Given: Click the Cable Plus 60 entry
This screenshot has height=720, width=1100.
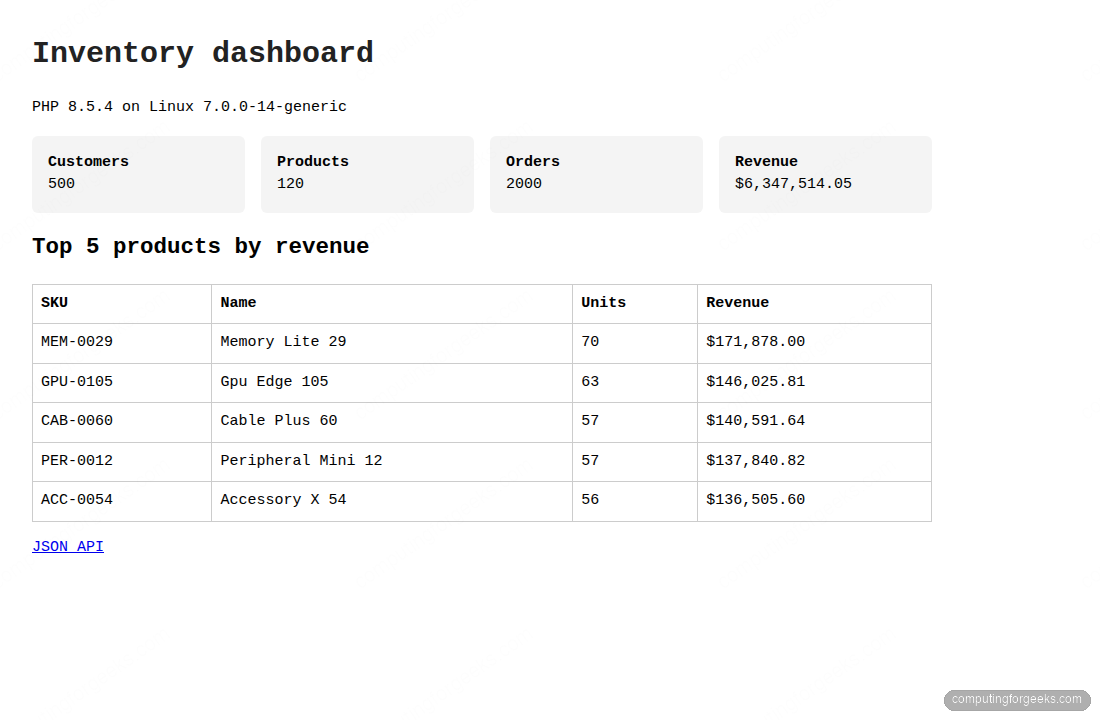Looking at the screenshot, I should coord(278,420).
